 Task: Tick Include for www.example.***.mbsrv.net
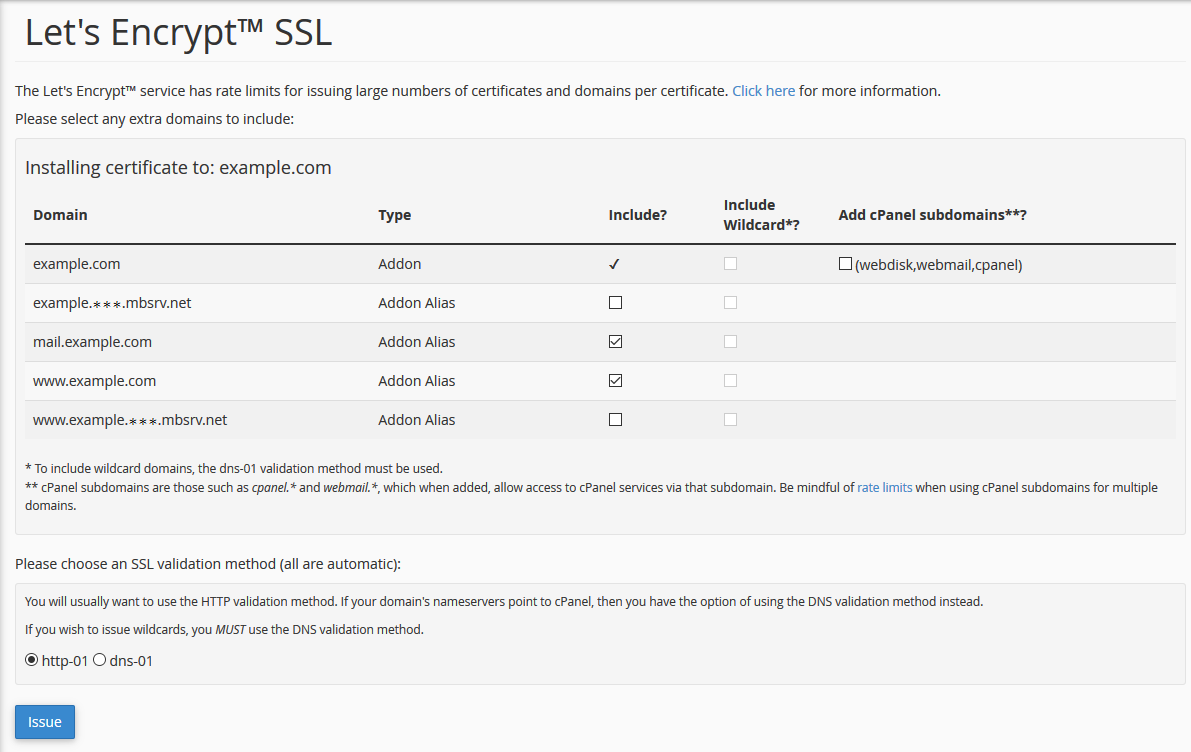click(x=615, y=420)
